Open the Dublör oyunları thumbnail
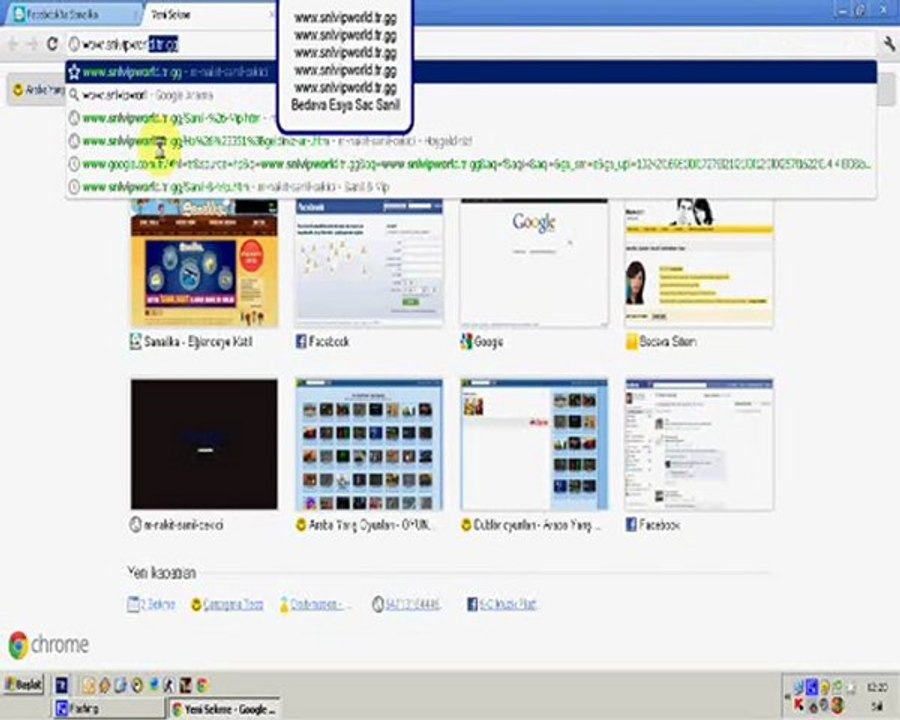The image size is (900, 720). pyautogui.click(x=534, y=444)
